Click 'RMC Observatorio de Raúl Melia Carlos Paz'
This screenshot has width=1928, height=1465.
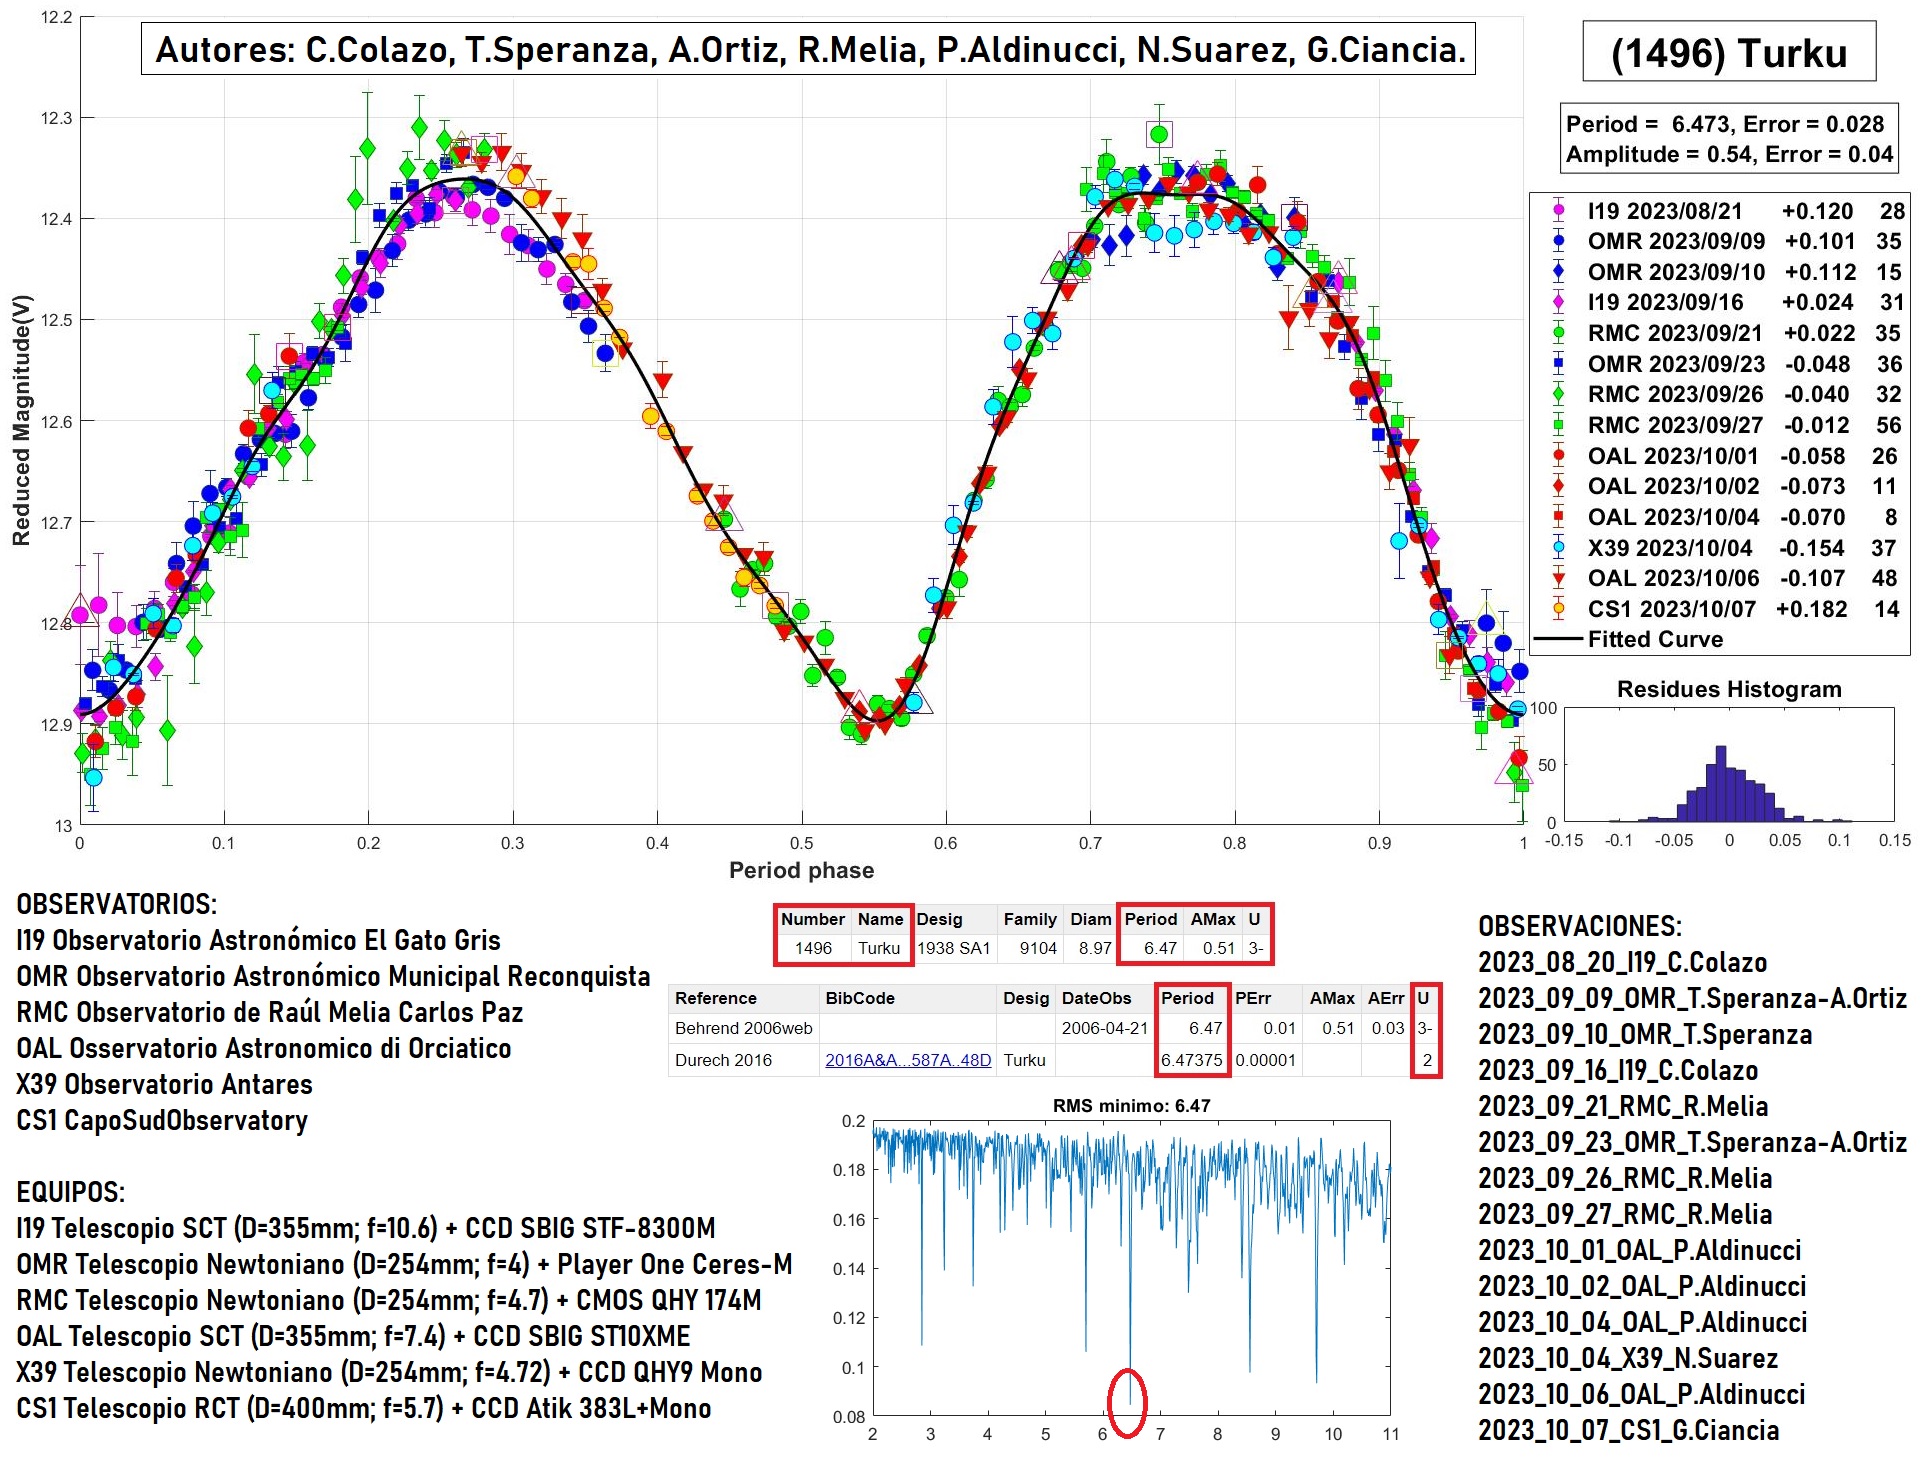pyautogui.click(x=270, y=1012)
